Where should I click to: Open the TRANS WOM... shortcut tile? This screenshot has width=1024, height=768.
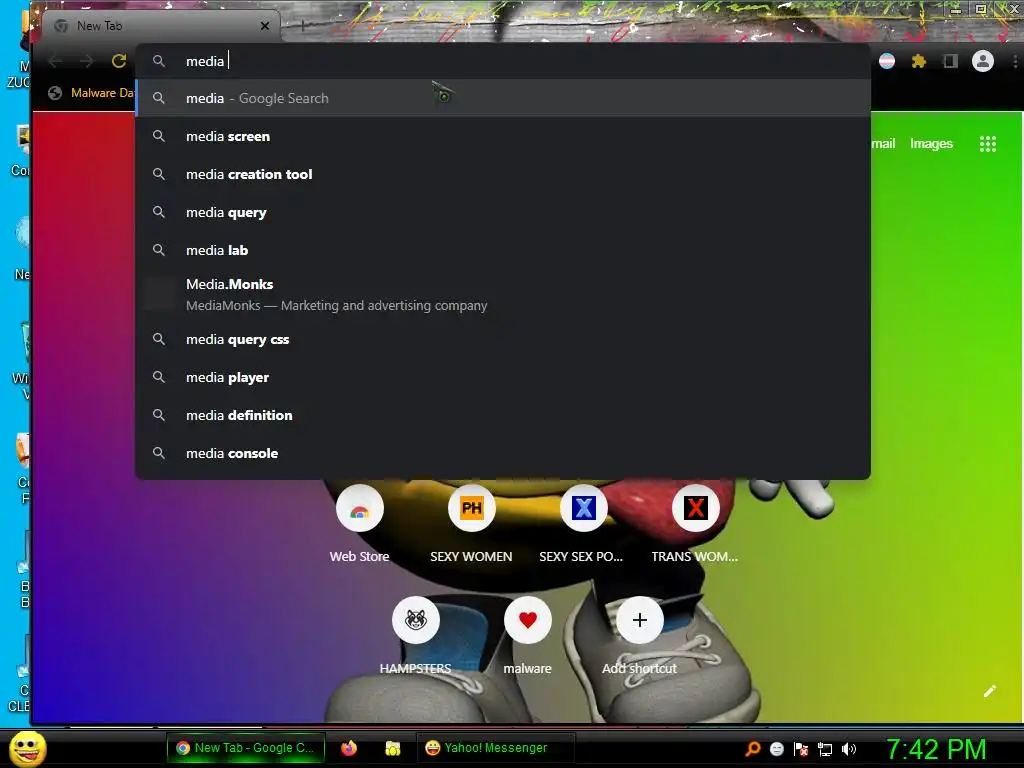(x=696, y=524)
